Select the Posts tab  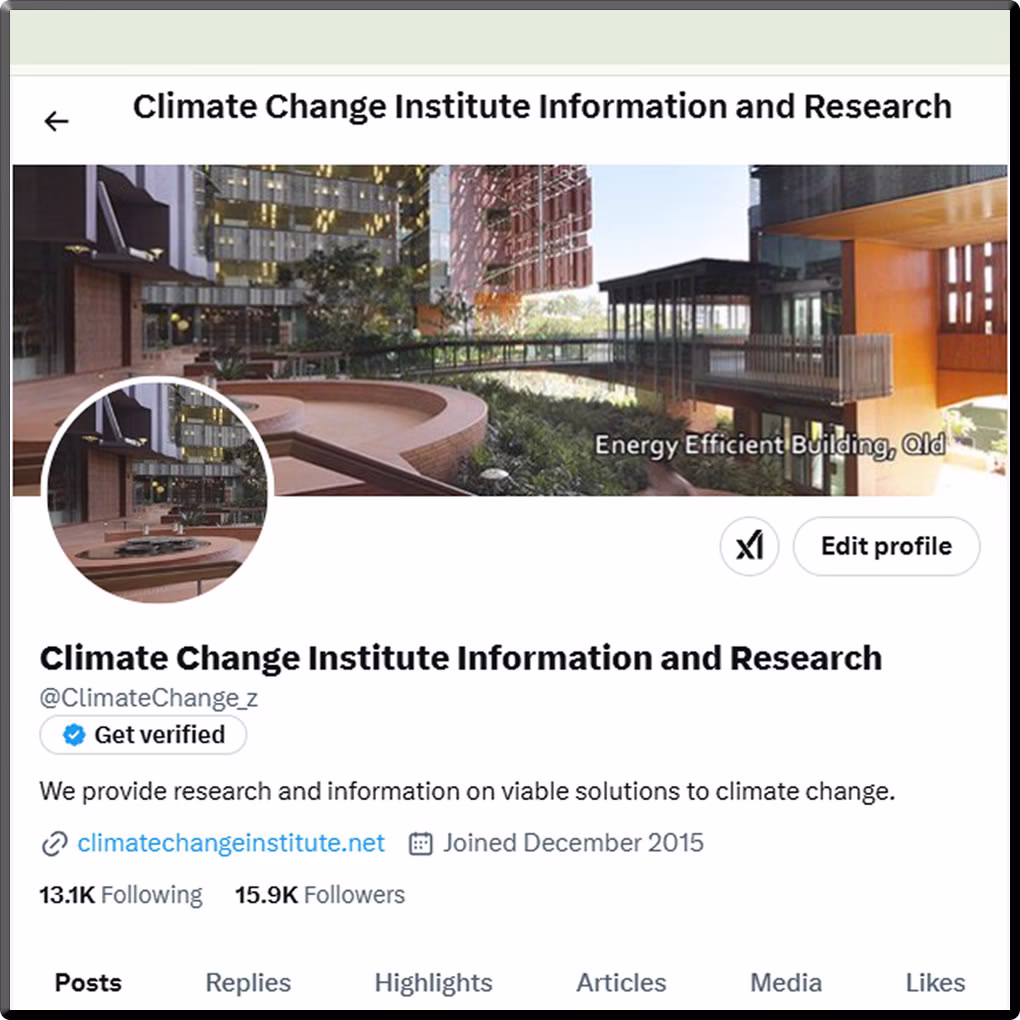tap(88, 982)
